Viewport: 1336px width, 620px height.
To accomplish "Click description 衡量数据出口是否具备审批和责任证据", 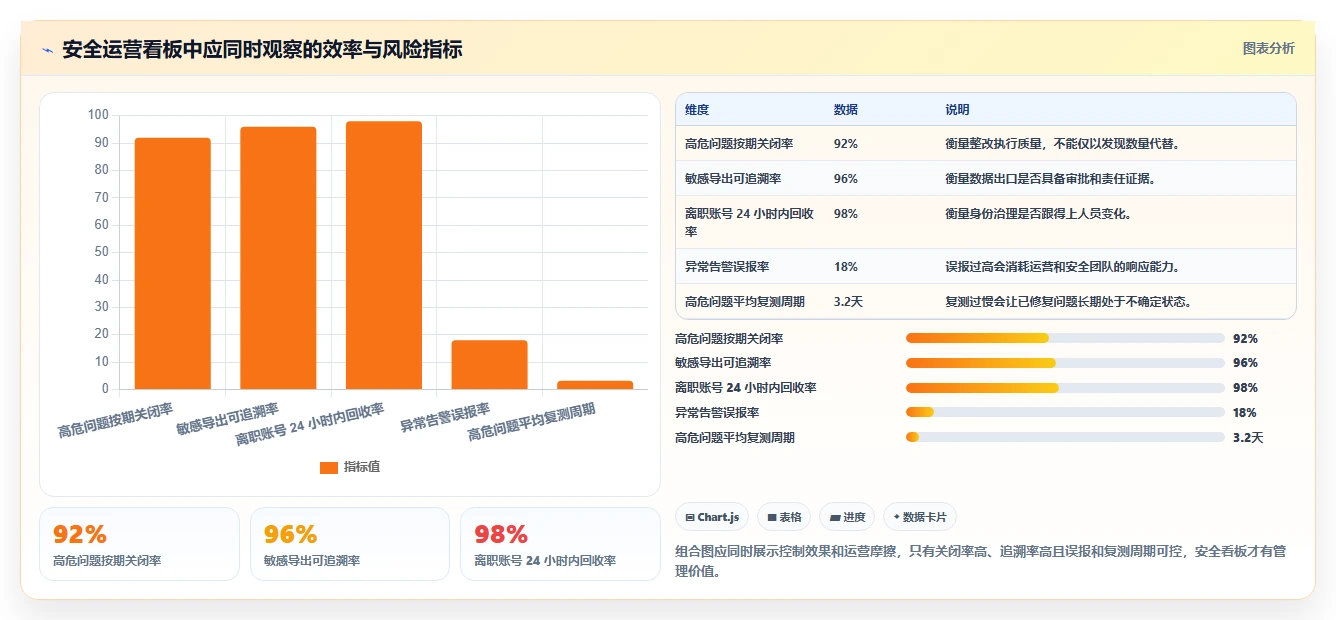I will (x=1053, y=178).
